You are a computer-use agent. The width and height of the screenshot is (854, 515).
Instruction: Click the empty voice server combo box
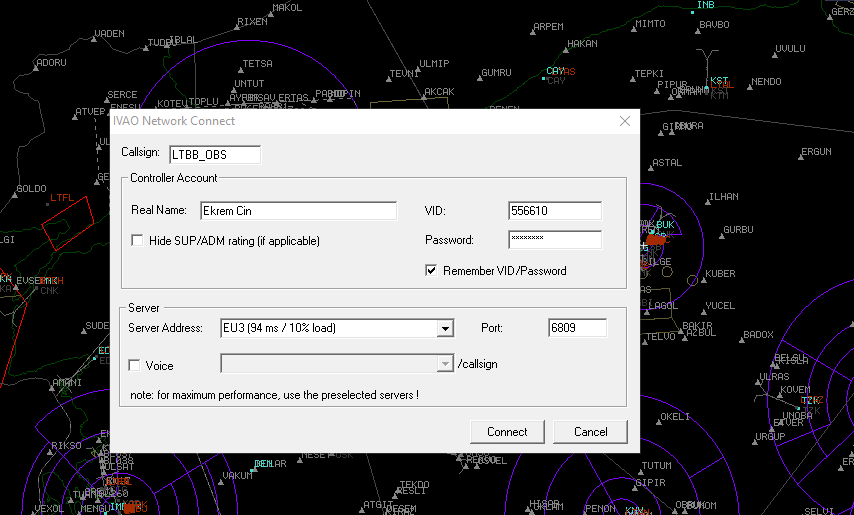[x=337, y=364]
